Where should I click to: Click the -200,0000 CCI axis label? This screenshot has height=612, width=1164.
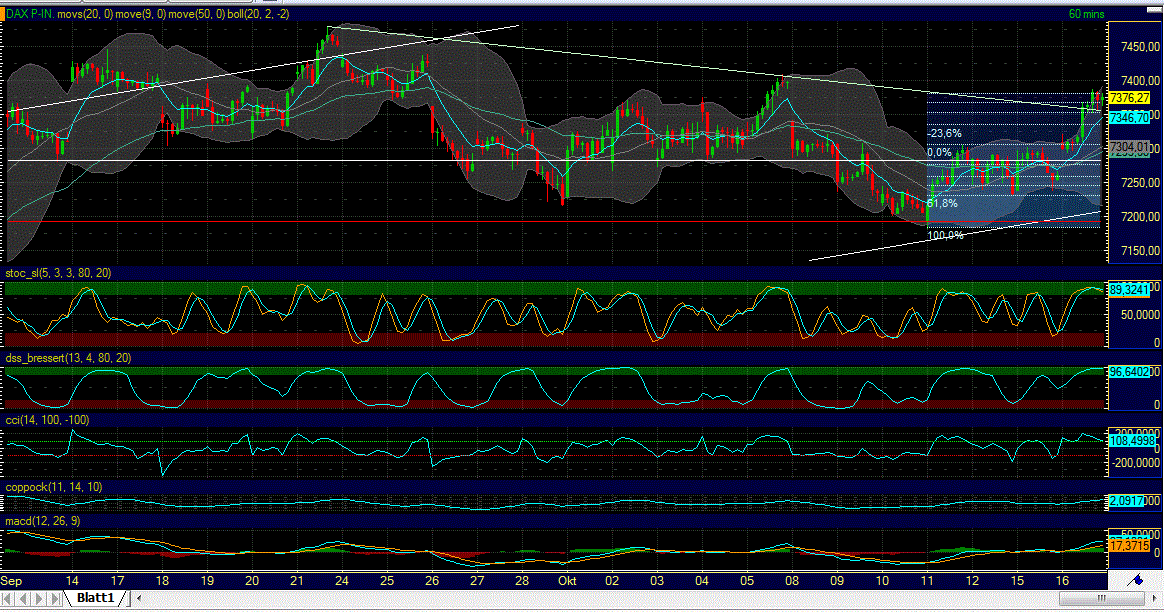1134,462
